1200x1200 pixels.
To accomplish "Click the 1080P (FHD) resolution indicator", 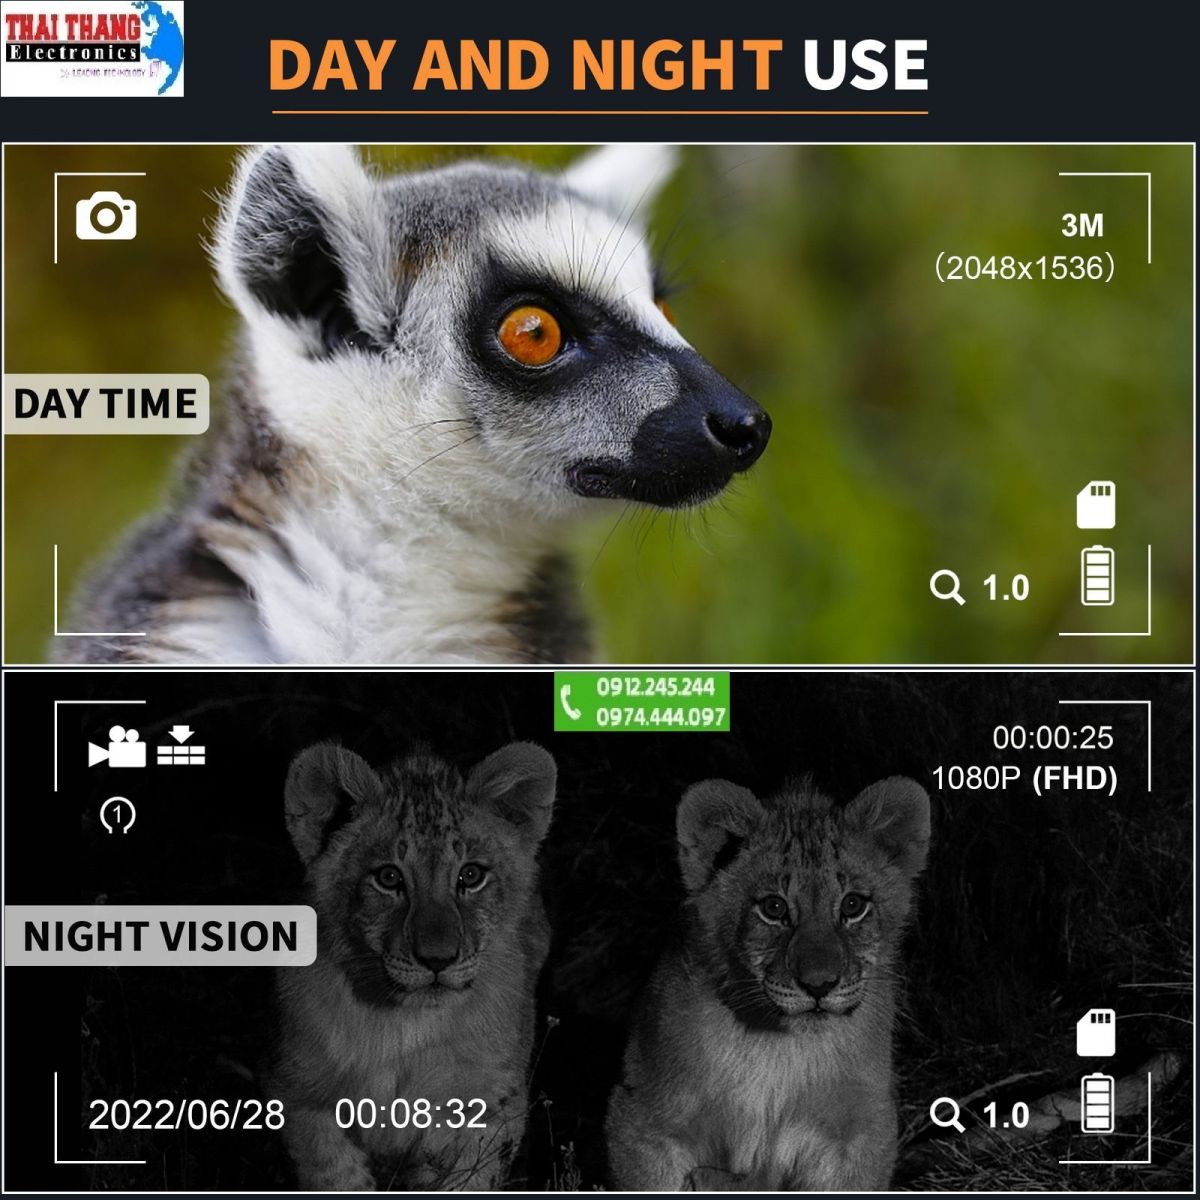I will pos(1024,778).
